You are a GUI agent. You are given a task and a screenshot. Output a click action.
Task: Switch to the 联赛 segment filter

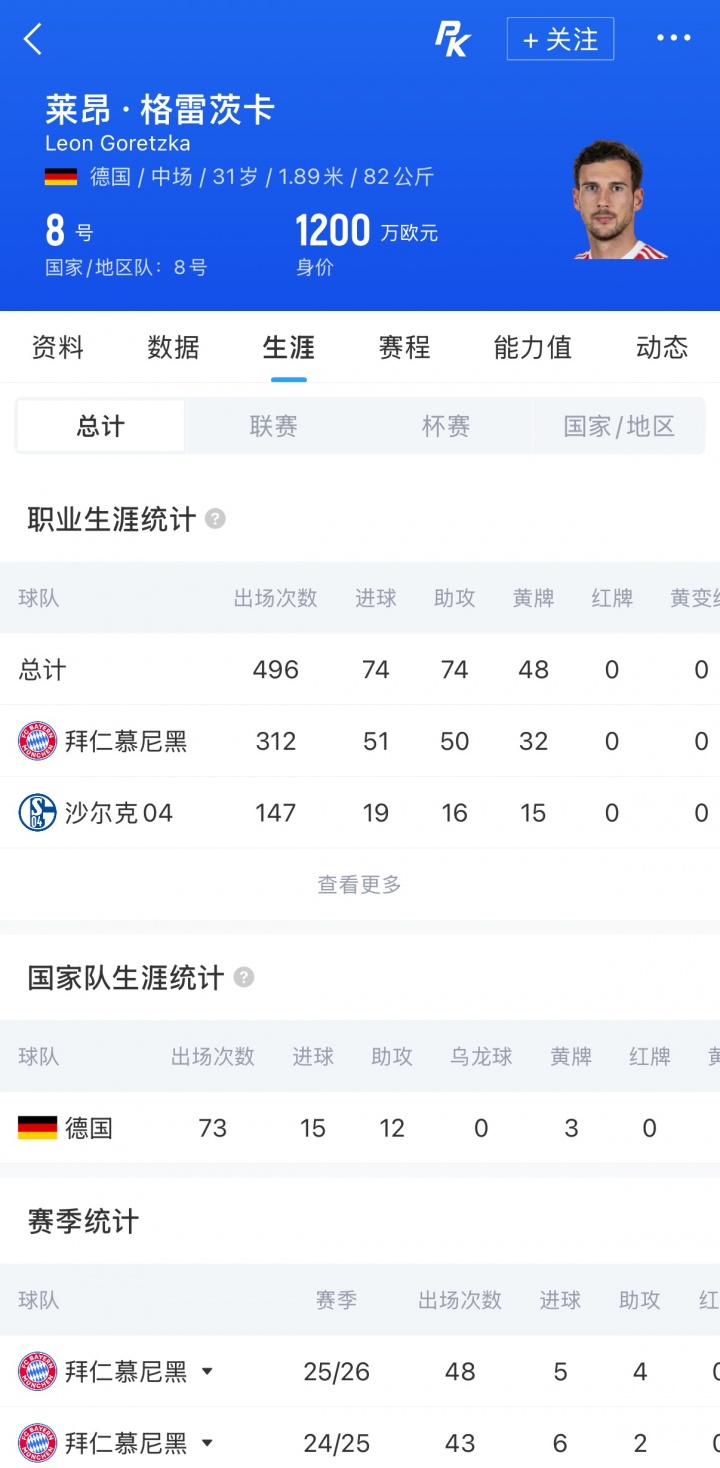click(273, 427)
